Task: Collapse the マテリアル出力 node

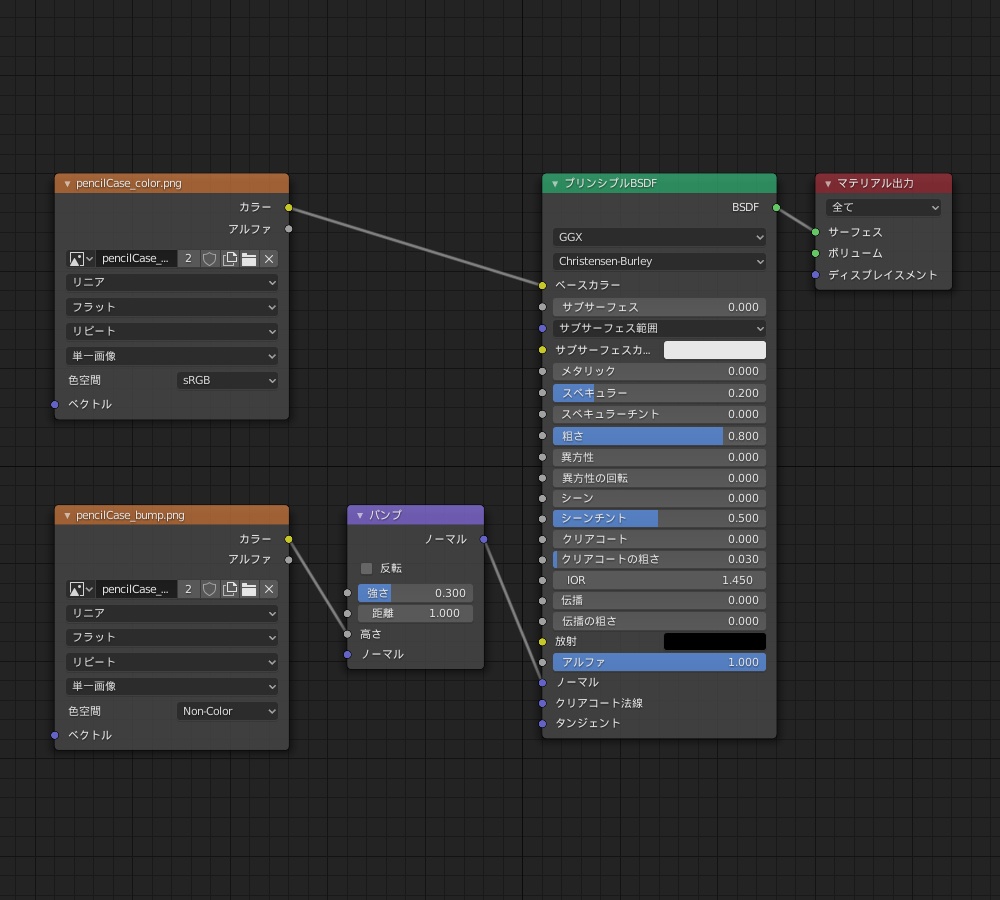Action: [828, 184]
